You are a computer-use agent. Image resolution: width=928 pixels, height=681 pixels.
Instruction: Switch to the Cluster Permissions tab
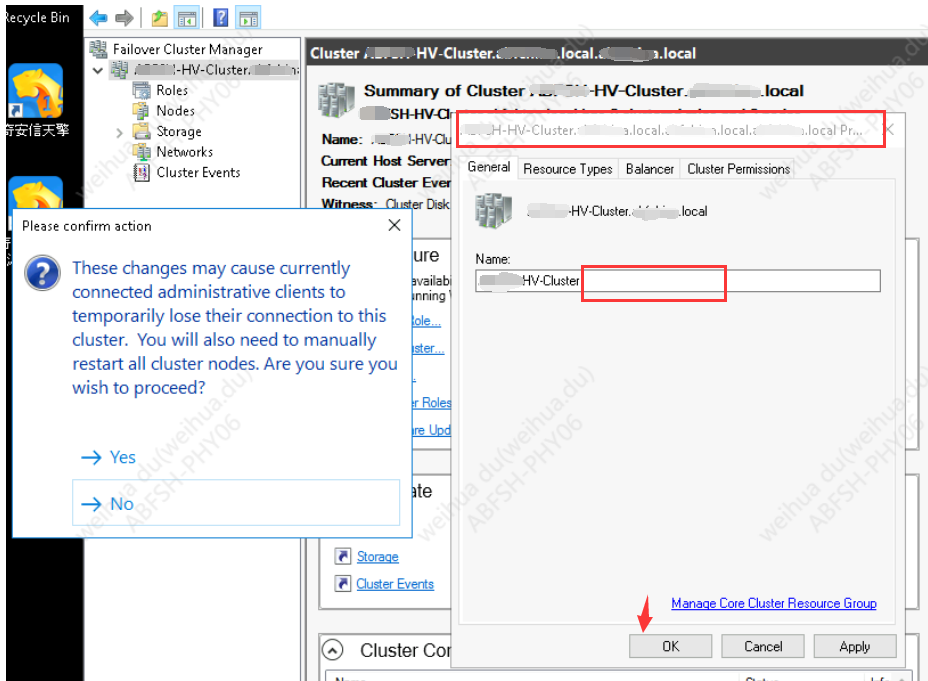pyautogui.click(x=738, y=169)
